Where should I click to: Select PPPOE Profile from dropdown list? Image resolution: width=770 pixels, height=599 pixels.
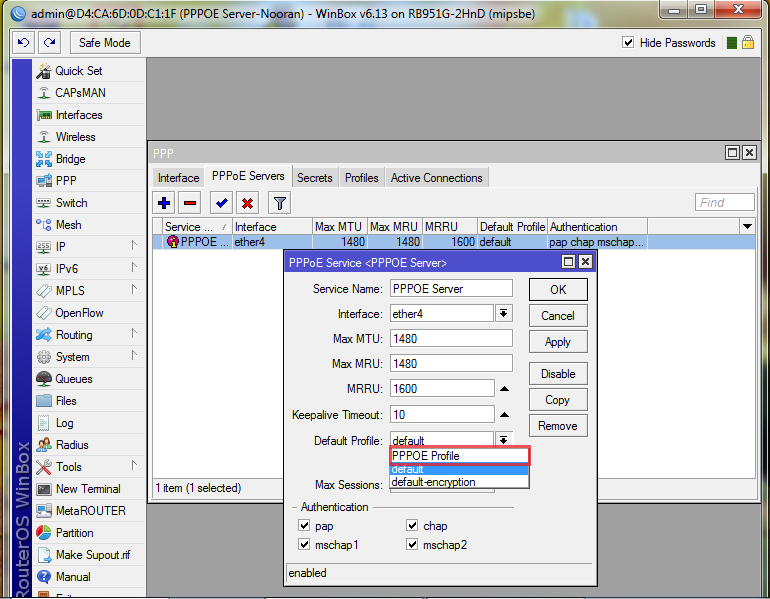pos(460,456)
